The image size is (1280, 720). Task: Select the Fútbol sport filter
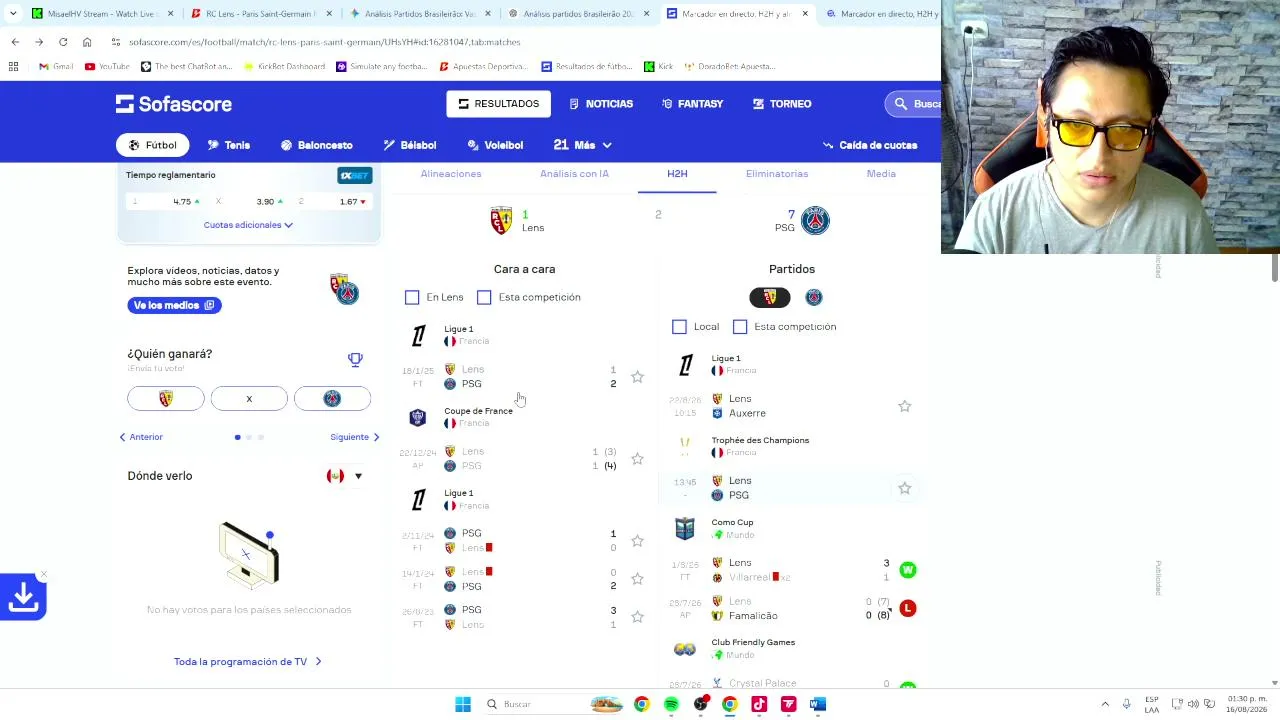pos(152,145)
